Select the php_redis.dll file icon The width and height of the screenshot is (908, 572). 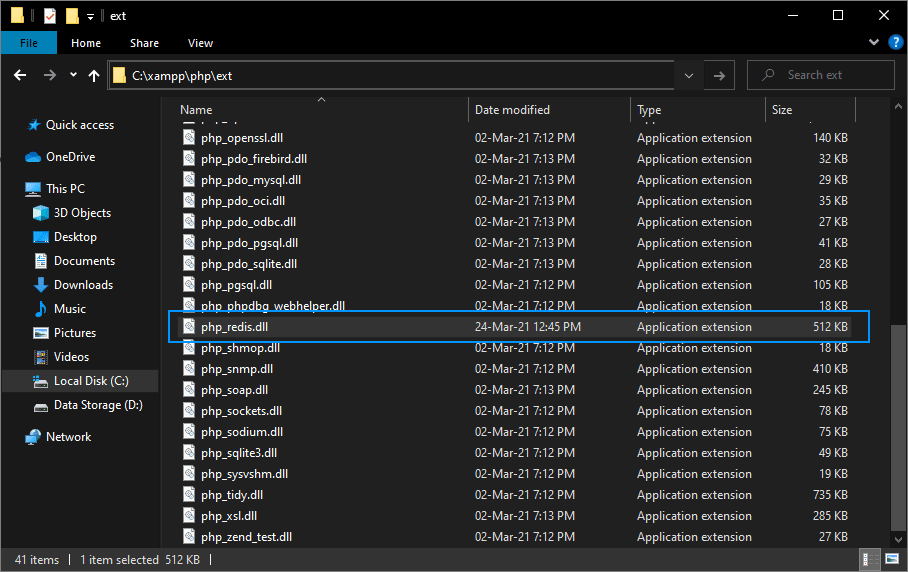pyautogui.click(x=189, y=327)
